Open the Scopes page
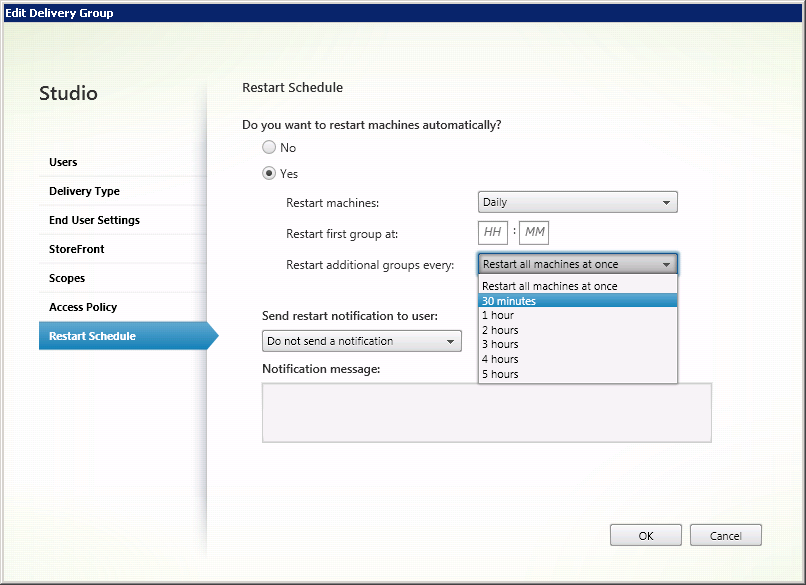 point(123,278)
